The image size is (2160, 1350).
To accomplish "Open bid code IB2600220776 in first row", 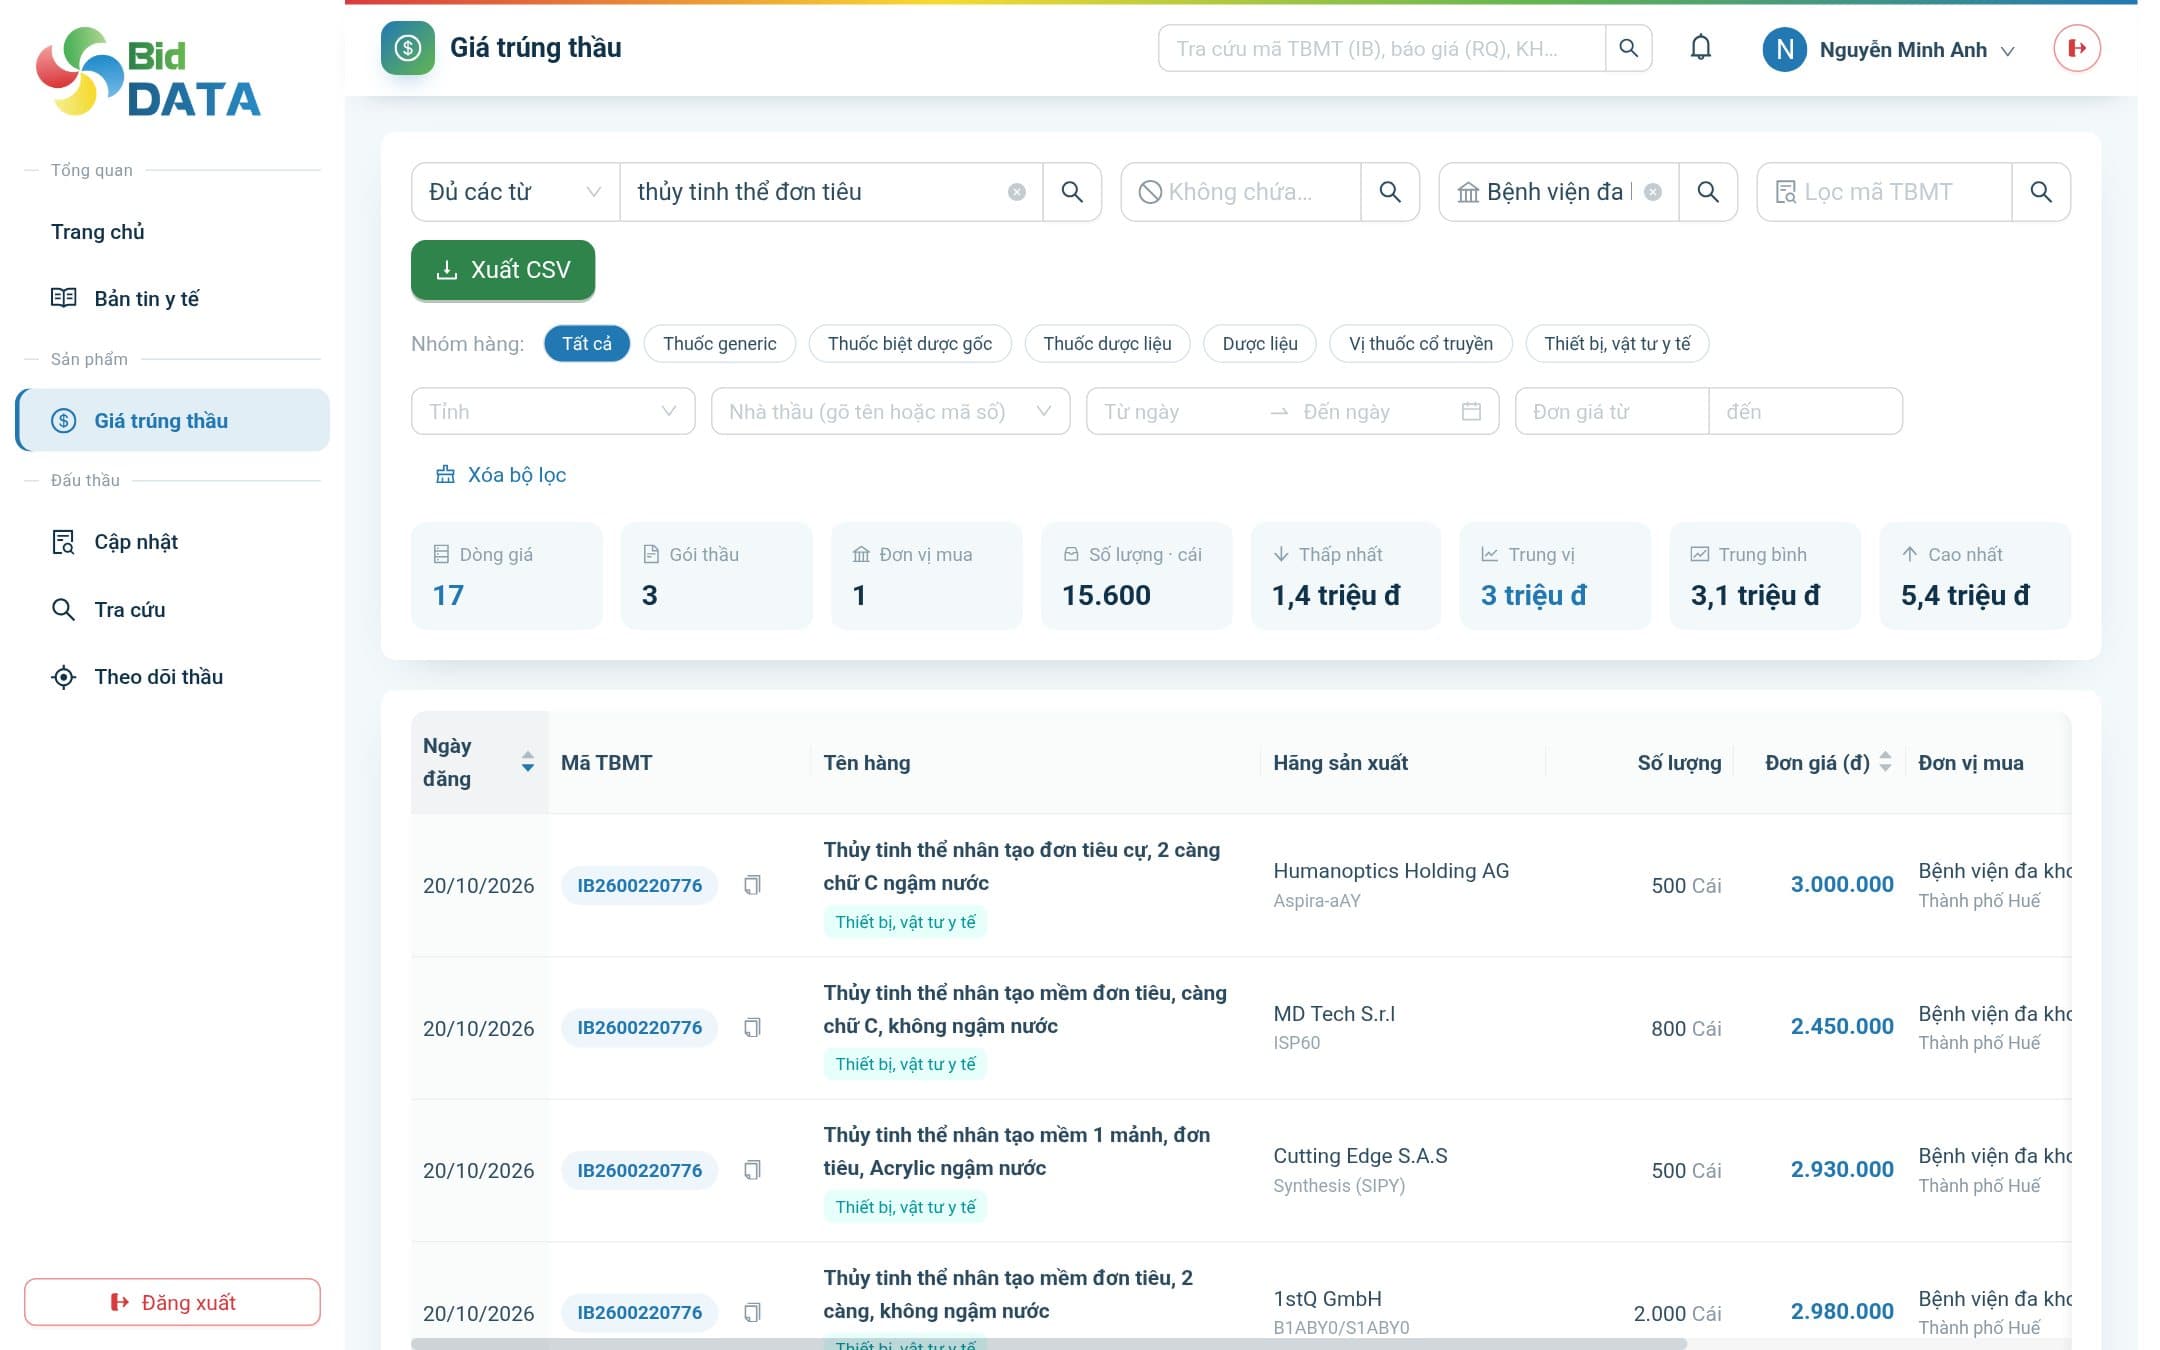I will (640, 885).
